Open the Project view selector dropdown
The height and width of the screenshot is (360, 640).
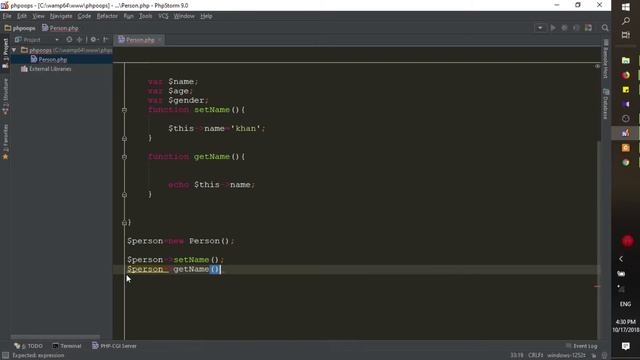point(37,40)
